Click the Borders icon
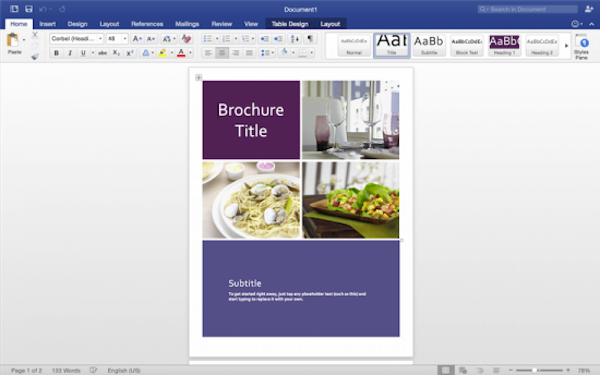600x375 pixels. click(302, 53)
